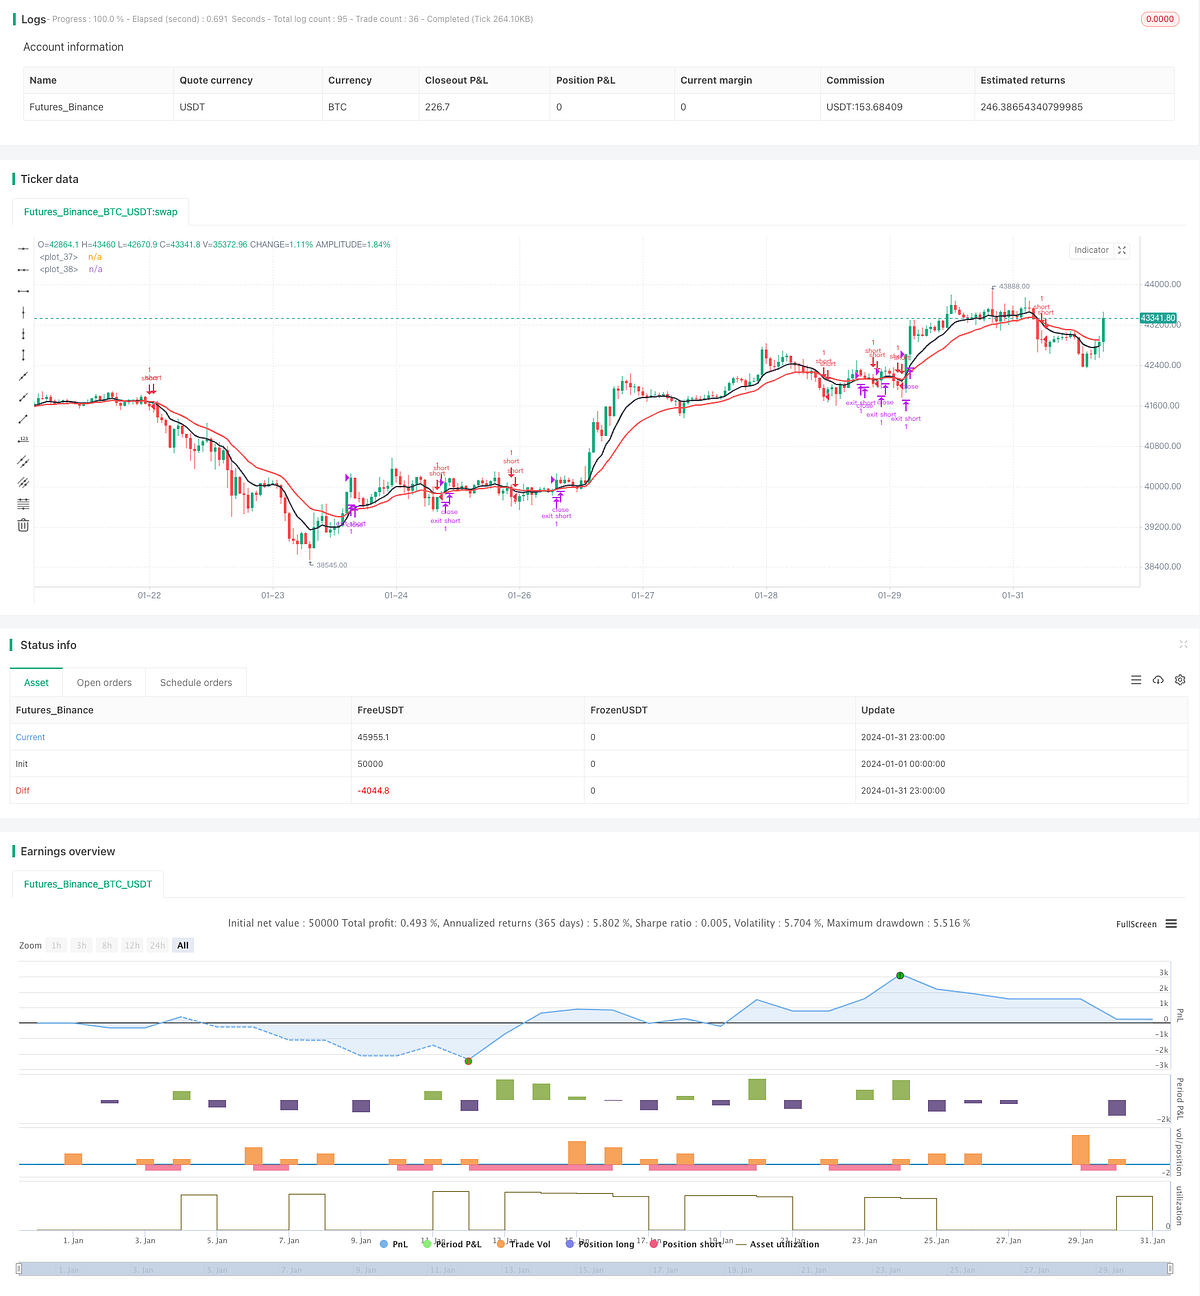Screen dimensions: 1200x1296
Task: Select the Futures_Binance_BTC_USDT:swap tab
Action: click(x=100, y=211)
